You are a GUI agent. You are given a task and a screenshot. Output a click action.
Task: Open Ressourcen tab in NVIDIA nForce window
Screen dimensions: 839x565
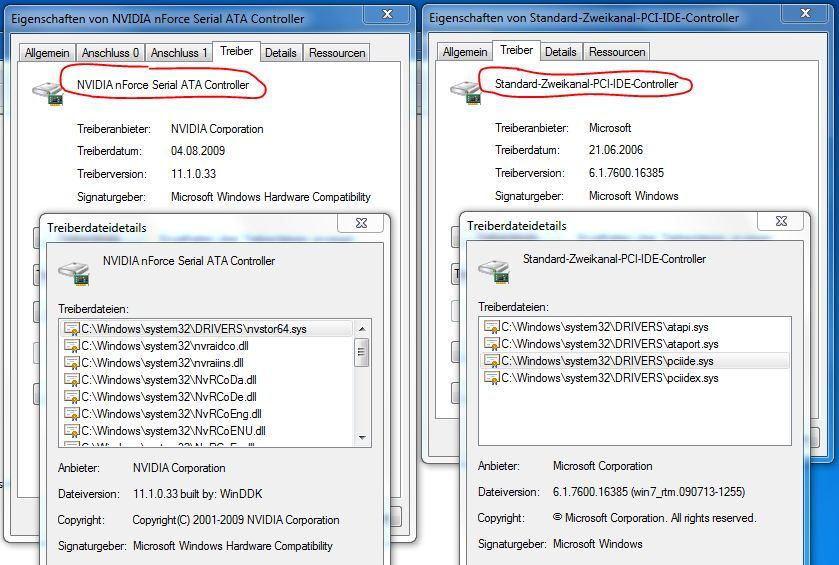click(337, 53)
